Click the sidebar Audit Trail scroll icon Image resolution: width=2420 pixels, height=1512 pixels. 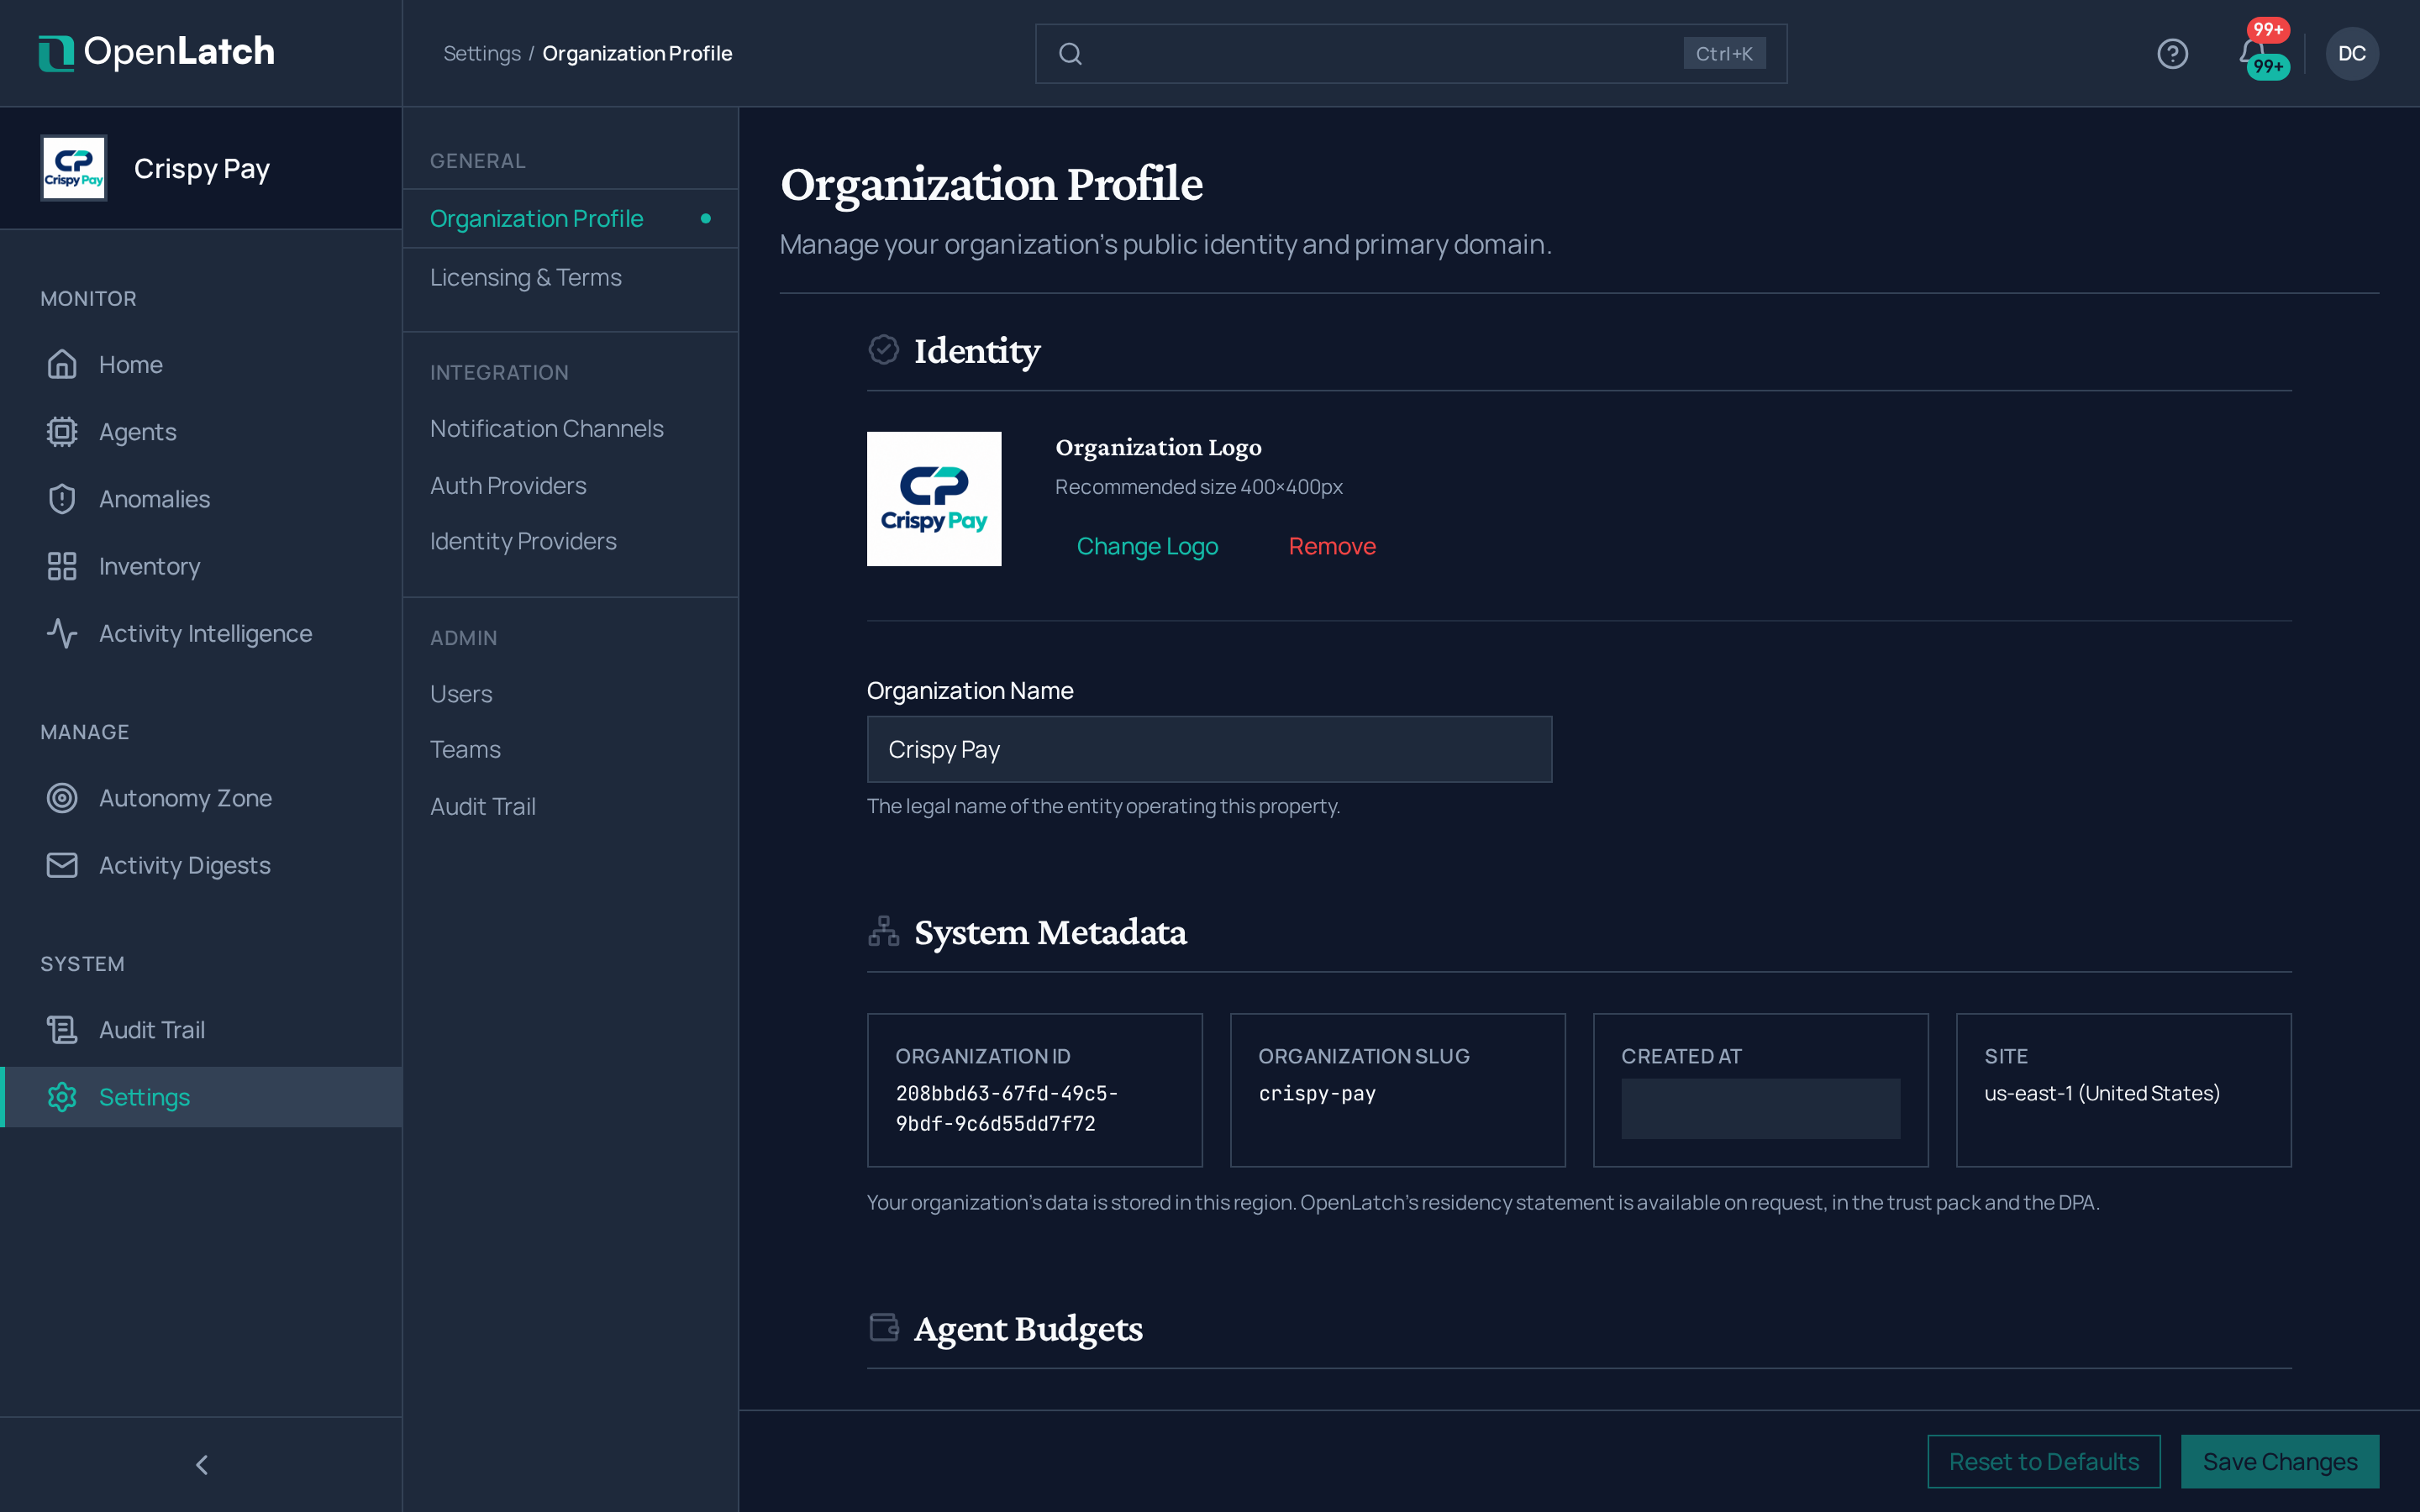click(62, 1030)
